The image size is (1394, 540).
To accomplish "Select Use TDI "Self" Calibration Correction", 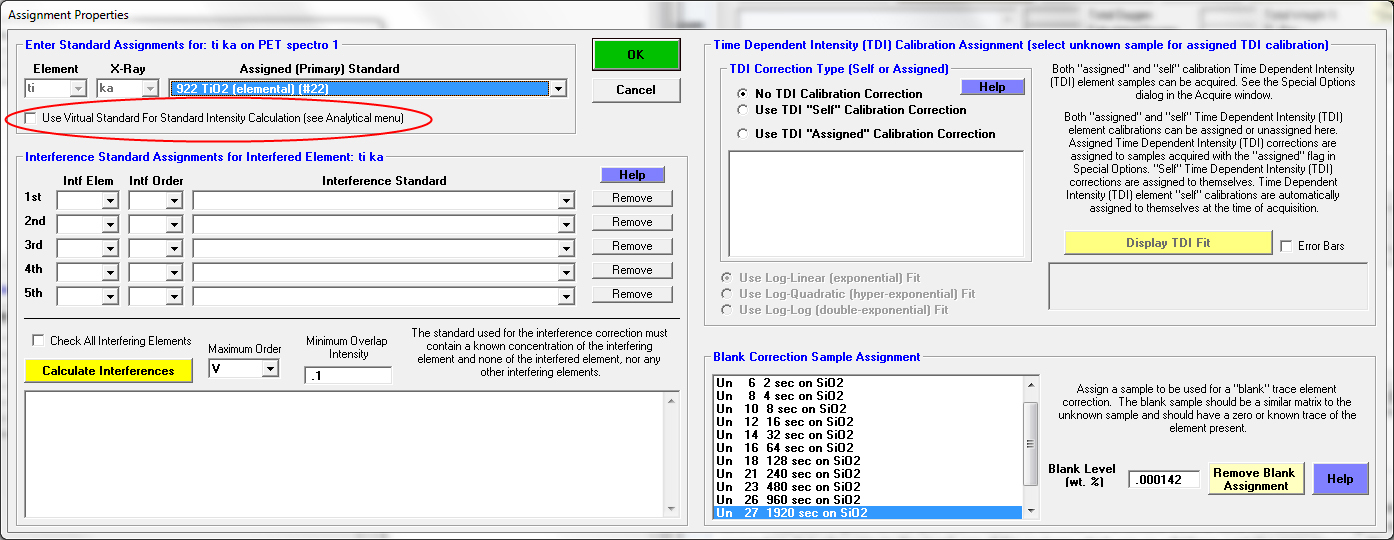I will coord(743,110).
